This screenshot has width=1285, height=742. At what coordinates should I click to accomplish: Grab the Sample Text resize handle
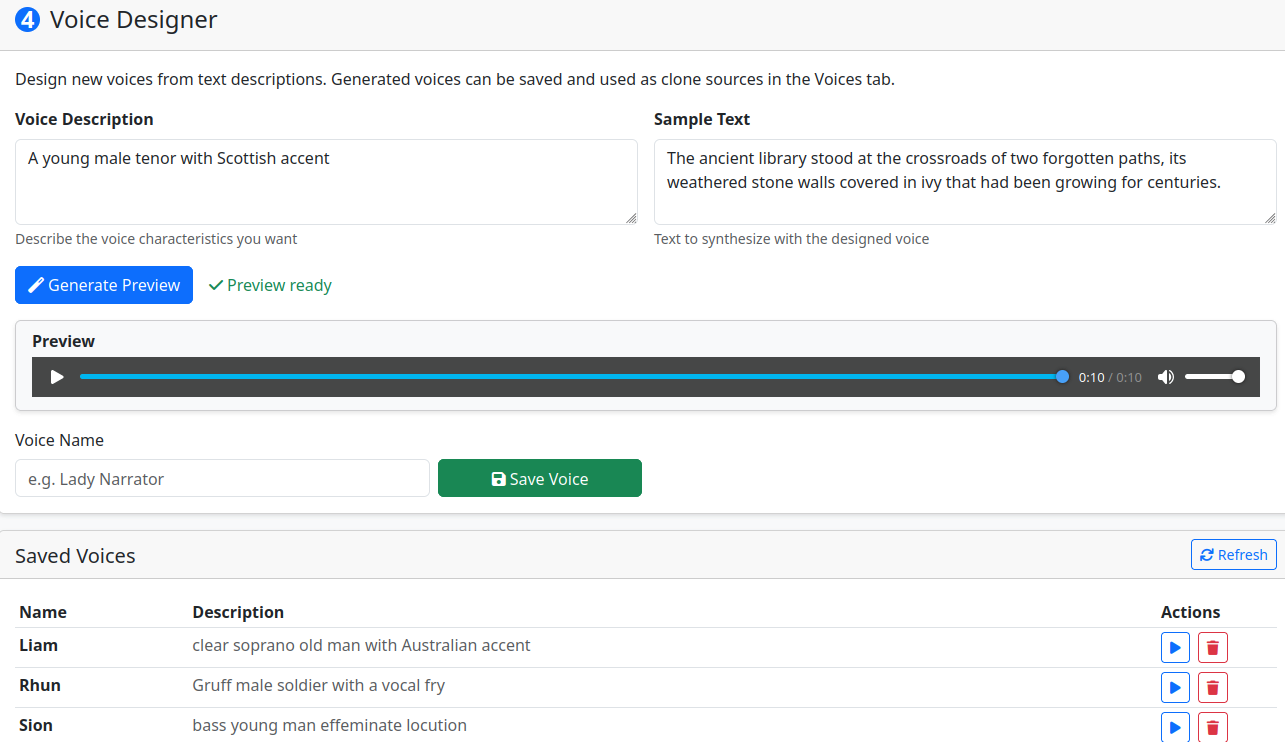pyautogui.click(x=1270, y=218)
